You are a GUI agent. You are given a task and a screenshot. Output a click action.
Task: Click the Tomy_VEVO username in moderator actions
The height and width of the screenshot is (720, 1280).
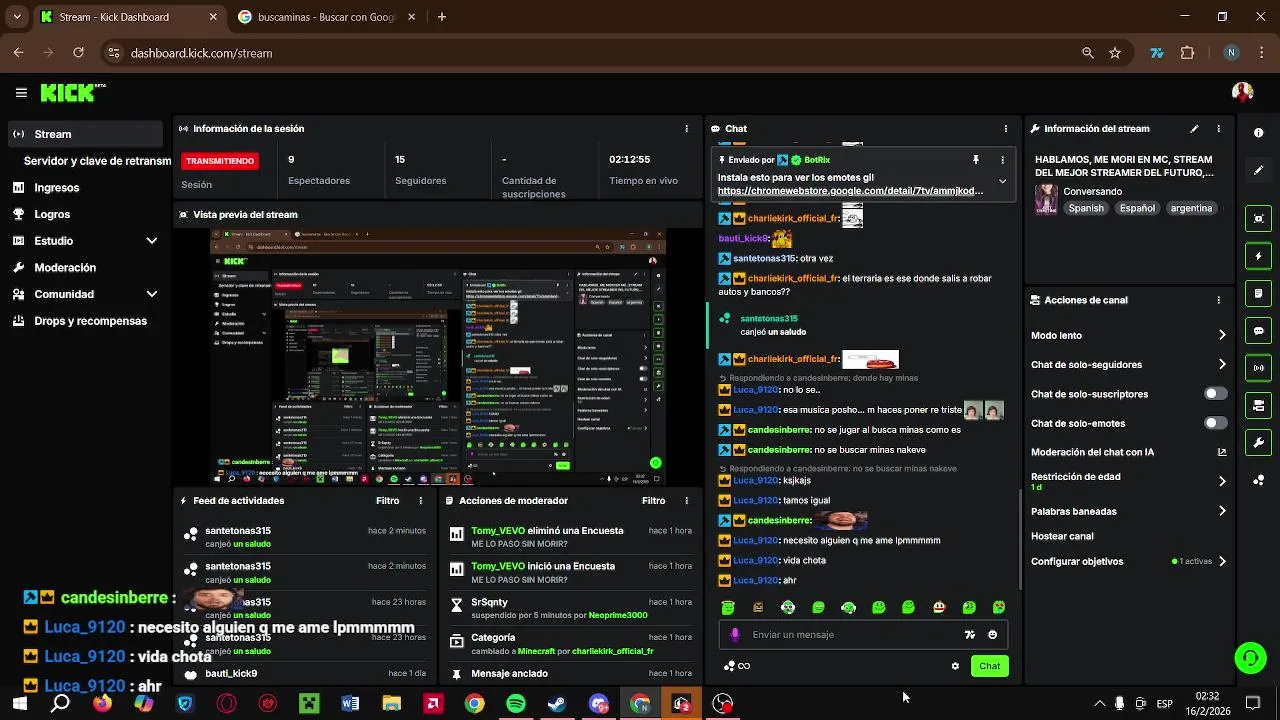point(499,531)
